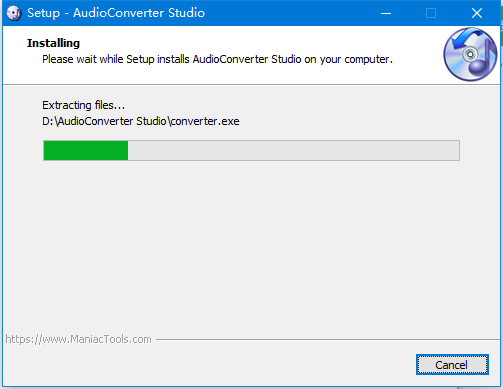Close the AudioConverter Studio Setup window

[x=477, y=13]
